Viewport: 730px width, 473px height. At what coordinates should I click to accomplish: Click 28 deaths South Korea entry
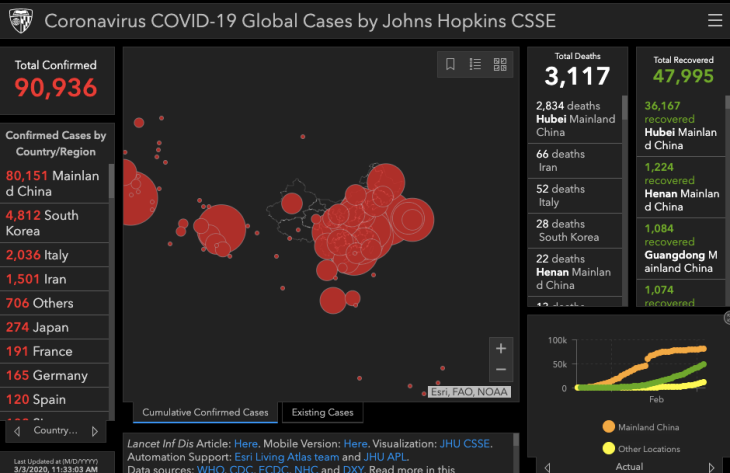pyautogui.click(x=575, y=230)
